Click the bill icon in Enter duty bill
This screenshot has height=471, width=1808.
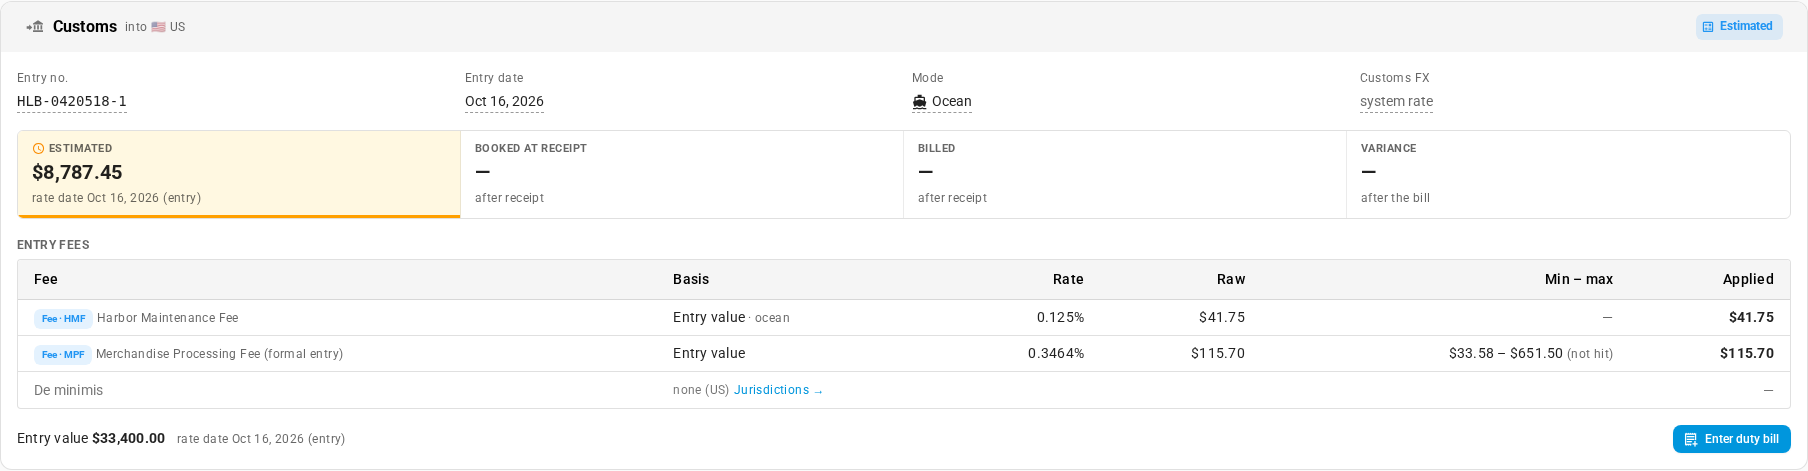click(1691, 439)
